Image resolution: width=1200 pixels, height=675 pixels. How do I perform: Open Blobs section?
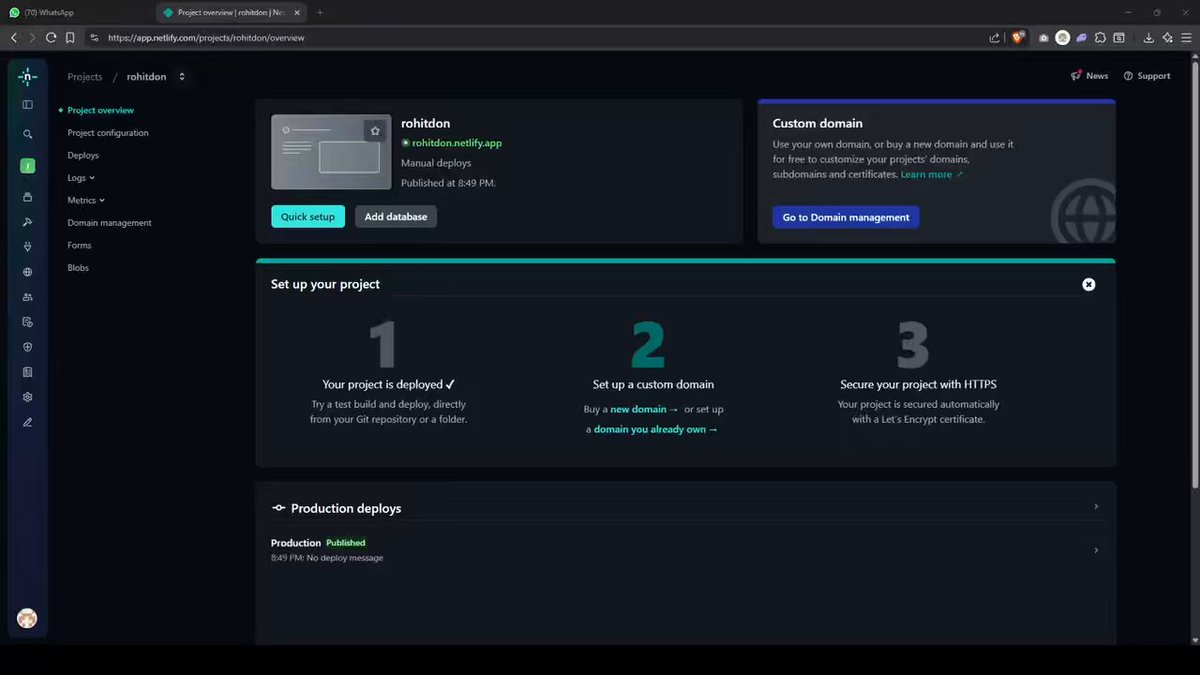coord(78,268)
